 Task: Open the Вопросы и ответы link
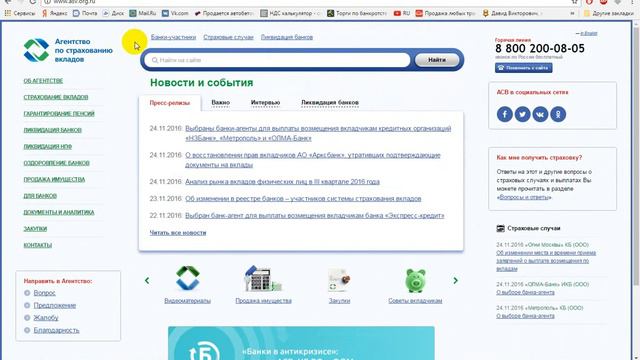pos(524,197)
